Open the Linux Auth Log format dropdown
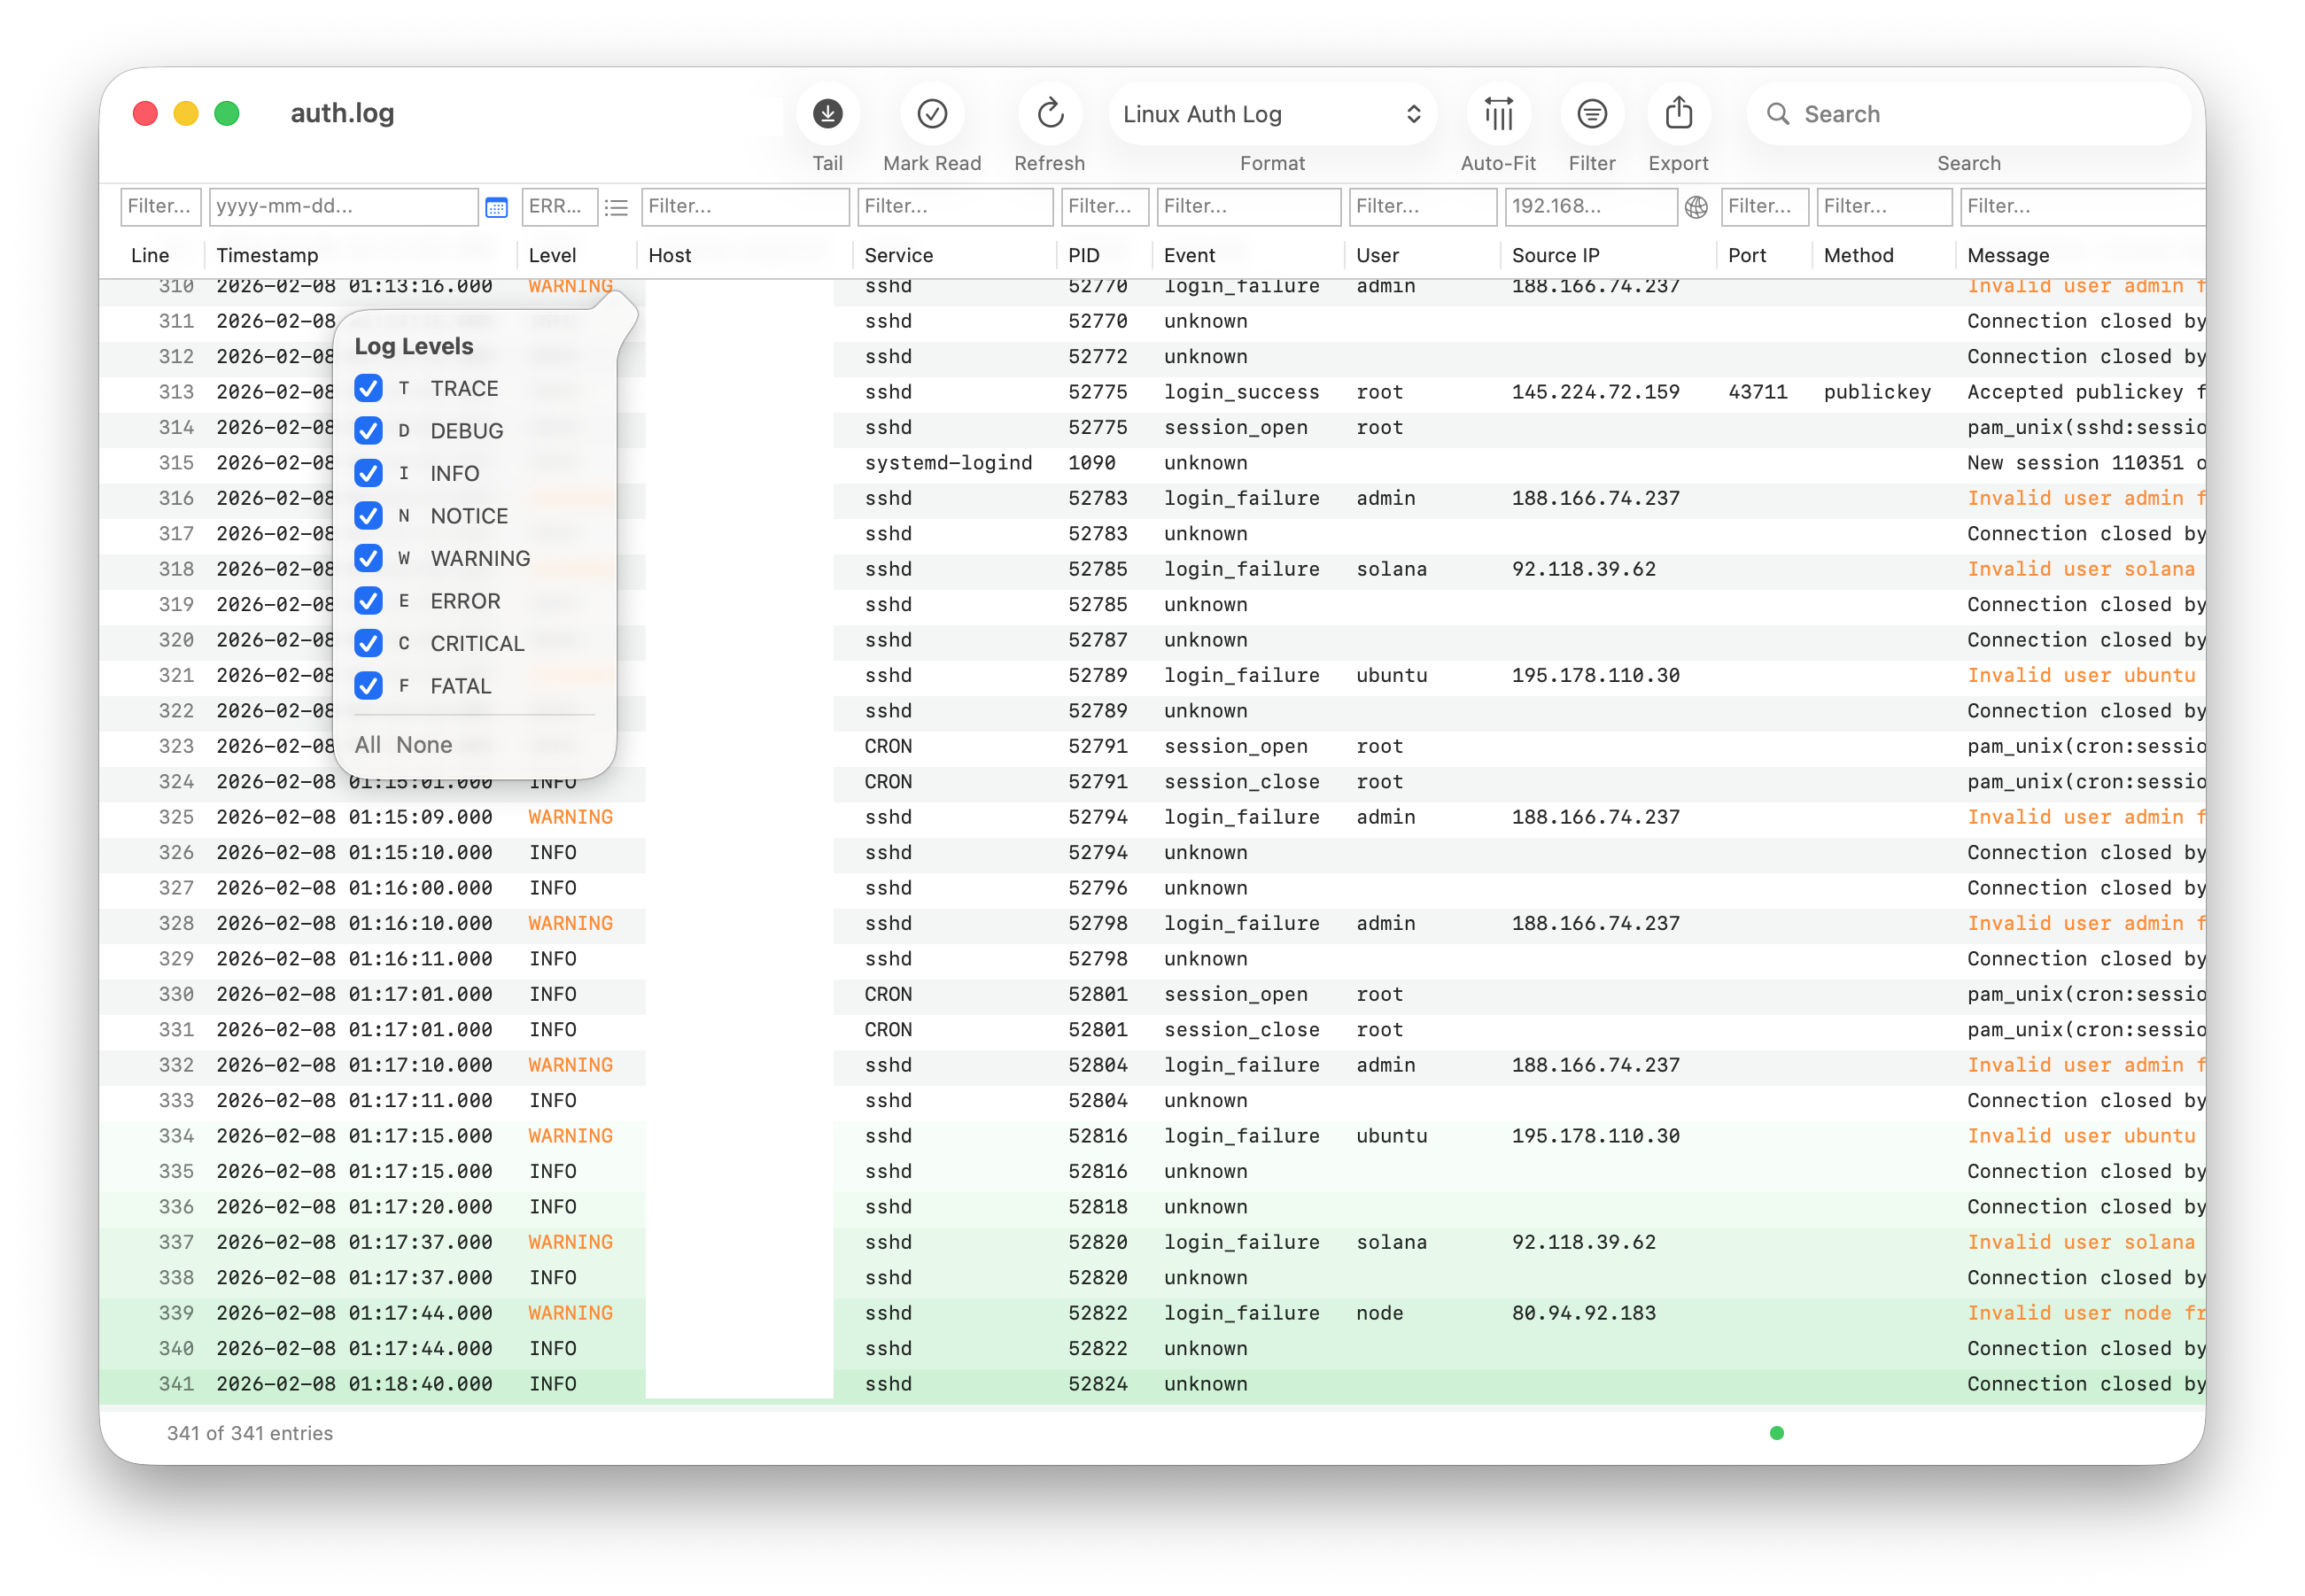This screenshot has width=2305, height=1596. 1272,113
